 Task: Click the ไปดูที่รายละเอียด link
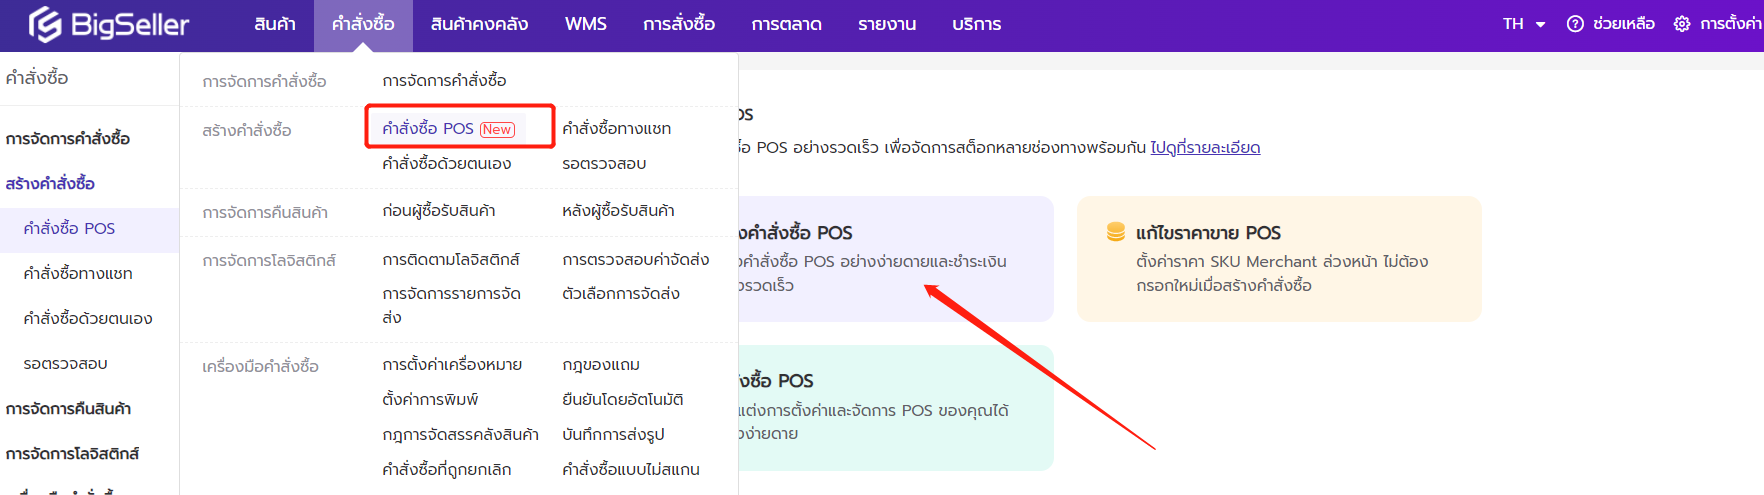click(x=1205, y=148)
